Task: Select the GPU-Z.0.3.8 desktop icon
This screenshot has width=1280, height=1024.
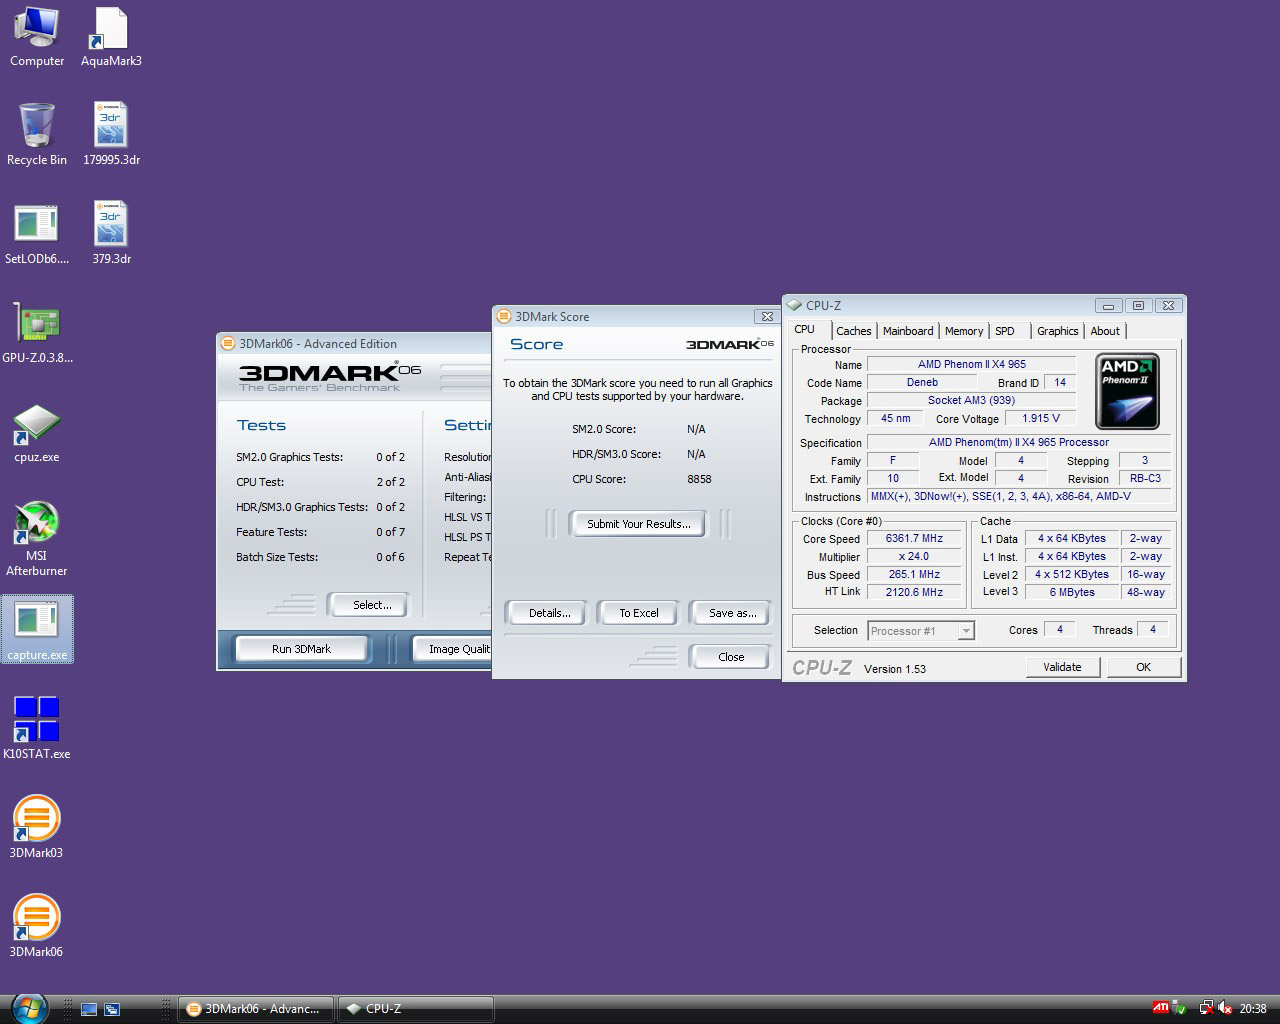Action: (x=37, y=333)
